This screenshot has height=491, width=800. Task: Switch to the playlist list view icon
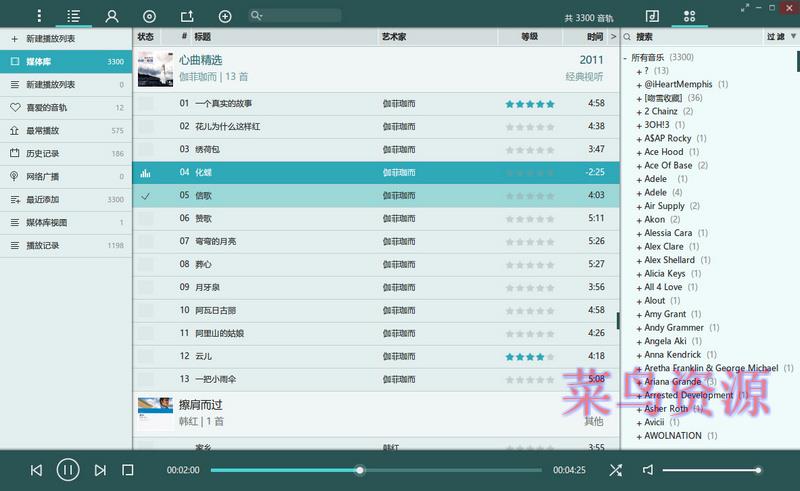point(73,16)
